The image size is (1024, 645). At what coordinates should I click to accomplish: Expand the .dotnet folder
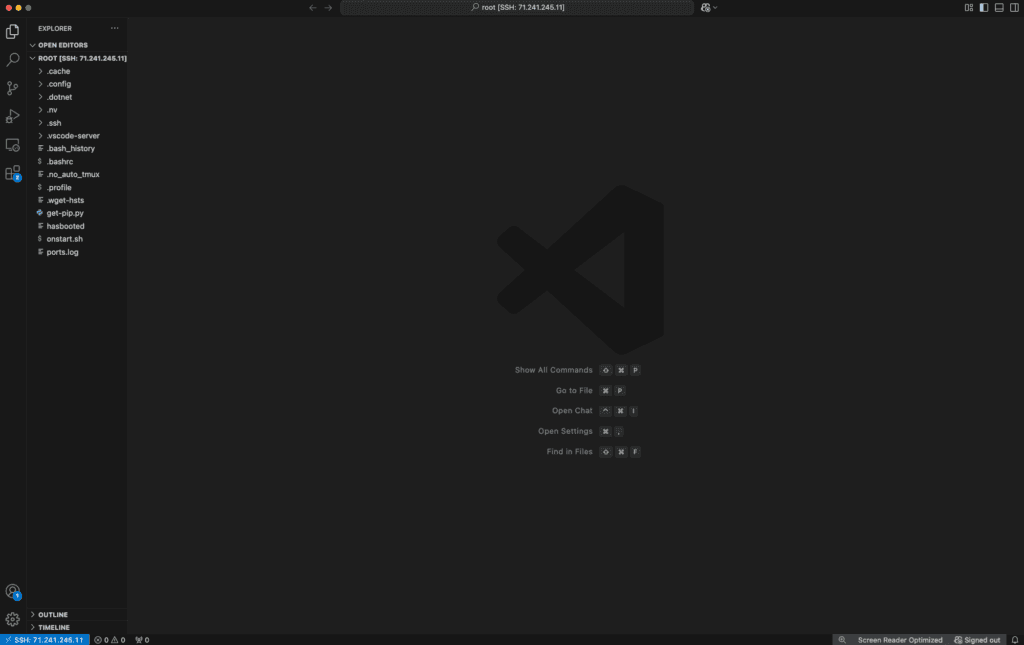(x=77, y=97)
